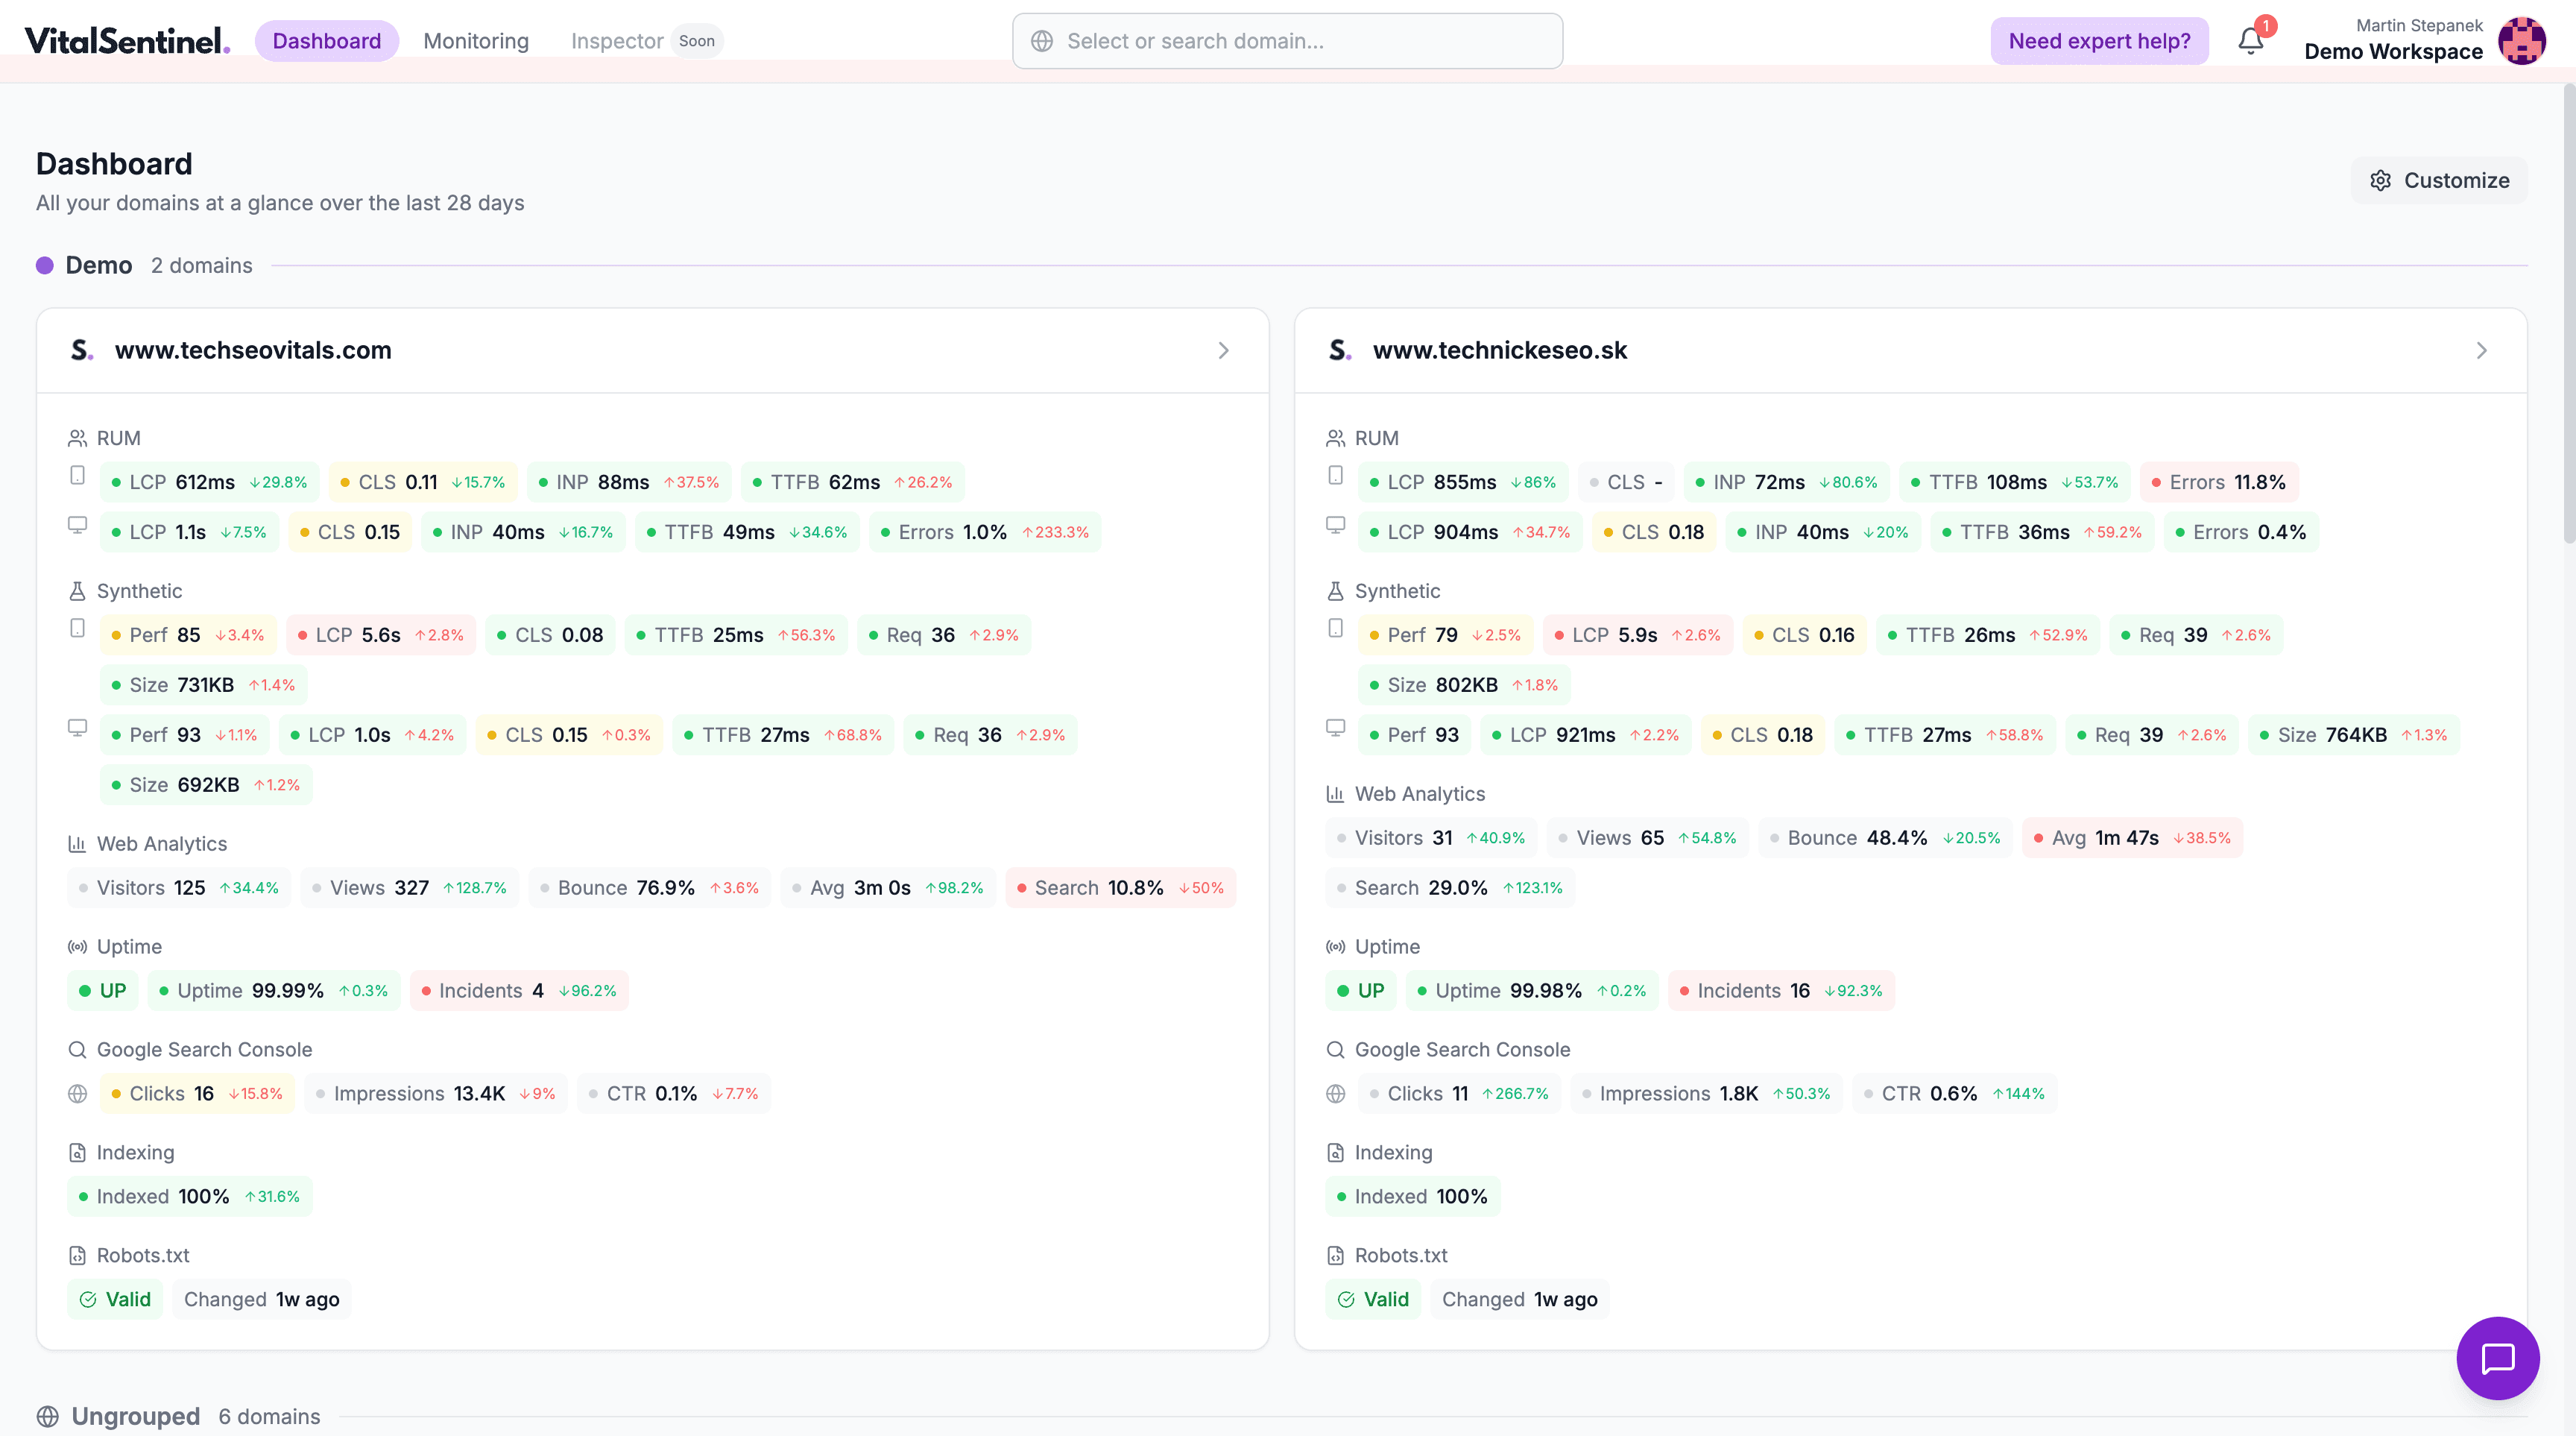The image size is (2576, 1436).
Task: Click the RUM users icon for www.techseovitals.com
Action: pos(78,437)
